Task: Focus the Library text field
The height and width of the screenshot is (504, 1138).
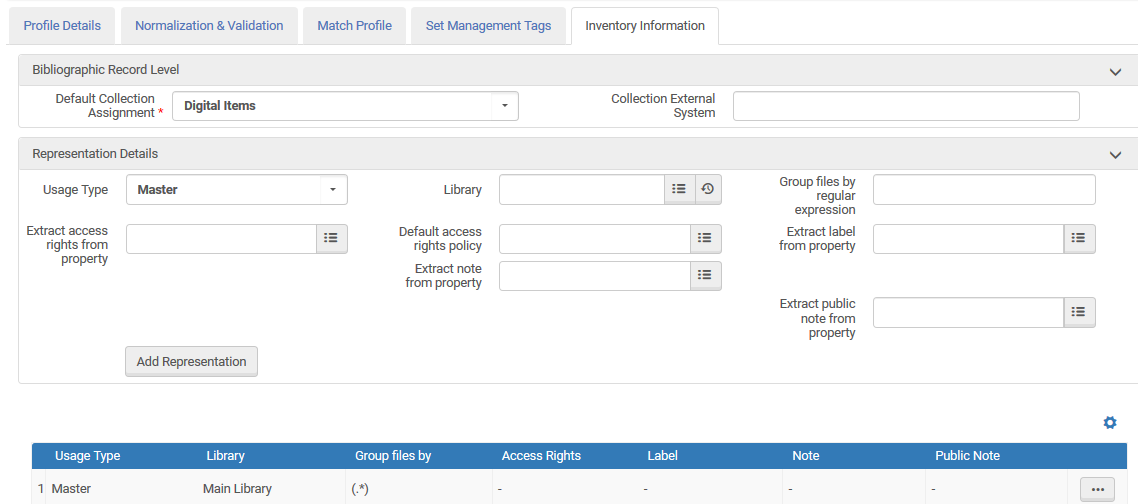Action: coord(582,190)
